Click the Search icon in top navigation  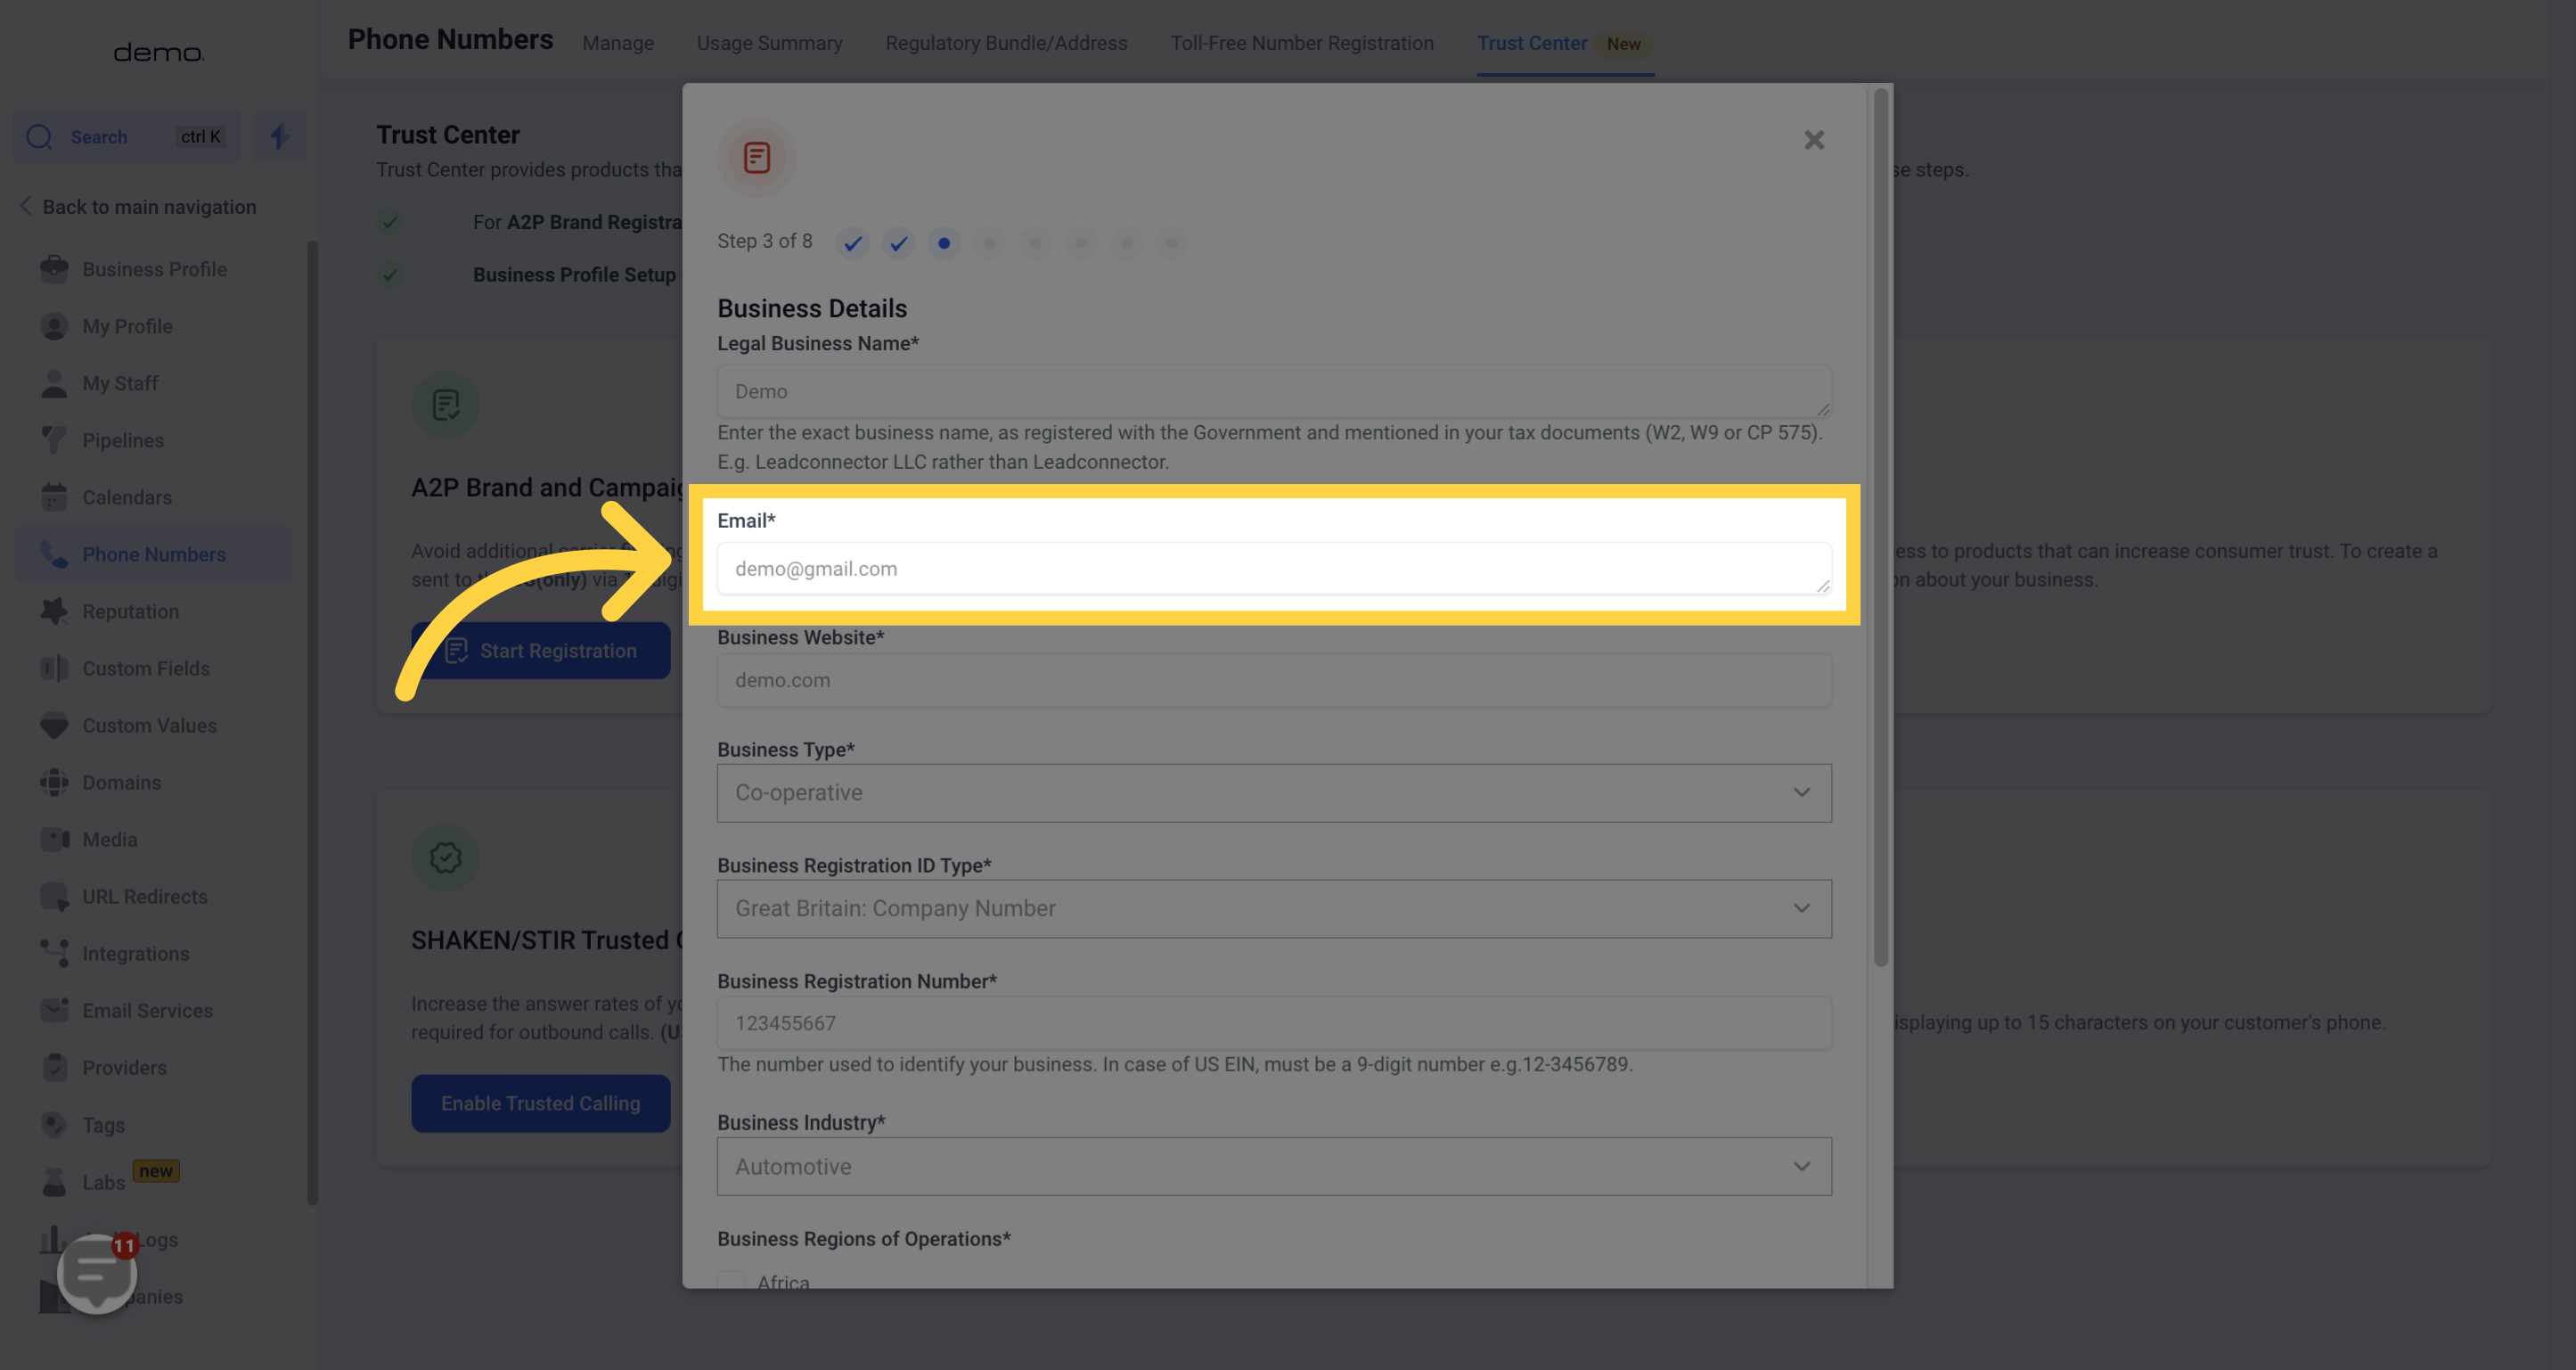pyautogui.click(x=37, y=136)
